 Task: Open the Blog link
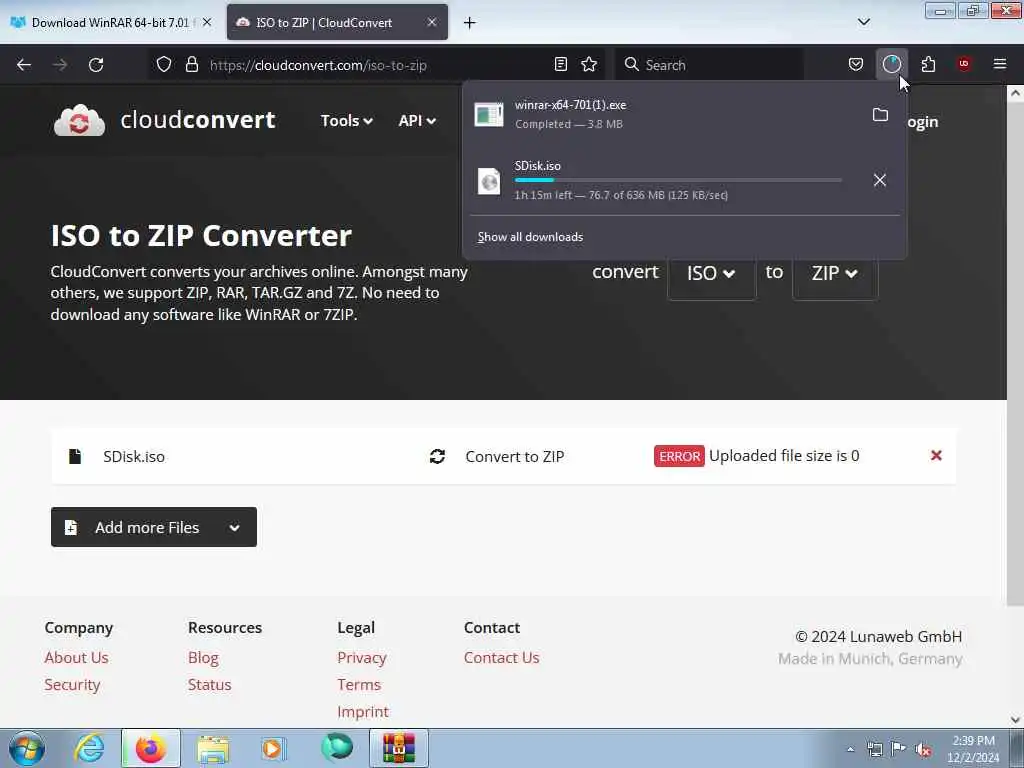203,658
